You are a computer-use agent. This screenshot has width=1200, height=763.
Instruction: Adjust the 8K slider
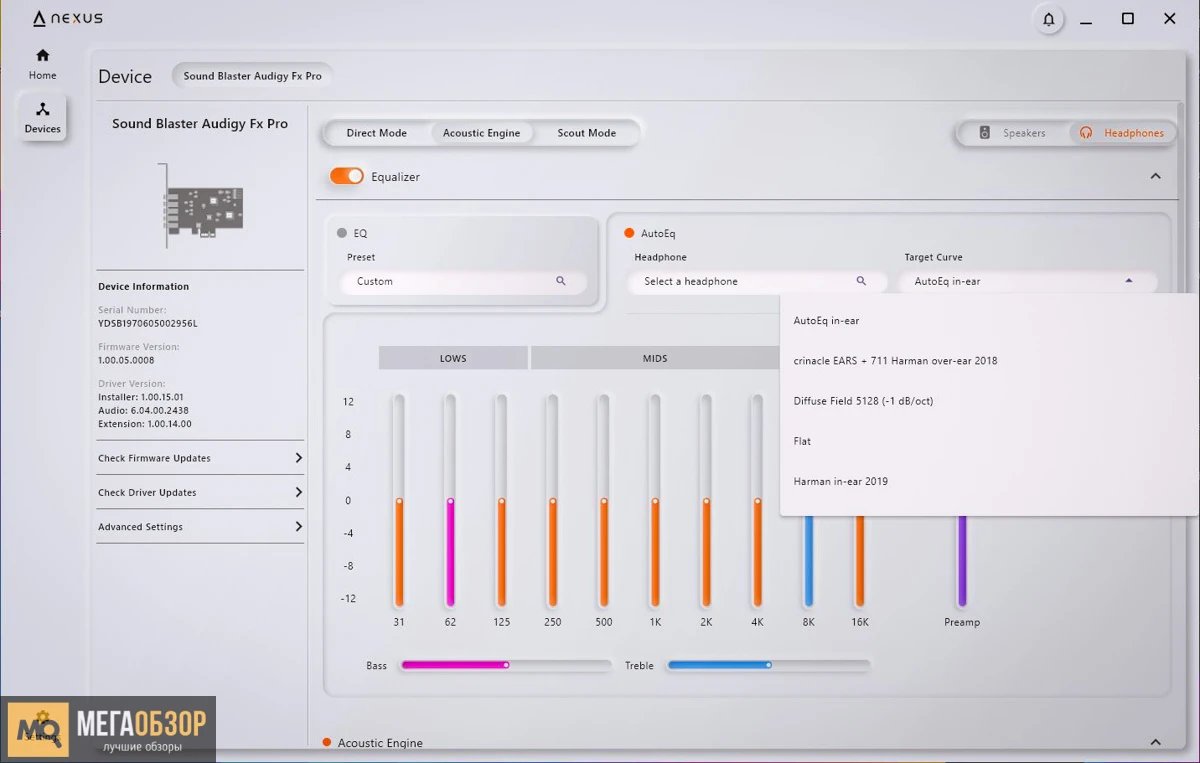click(x=809, y=560)
